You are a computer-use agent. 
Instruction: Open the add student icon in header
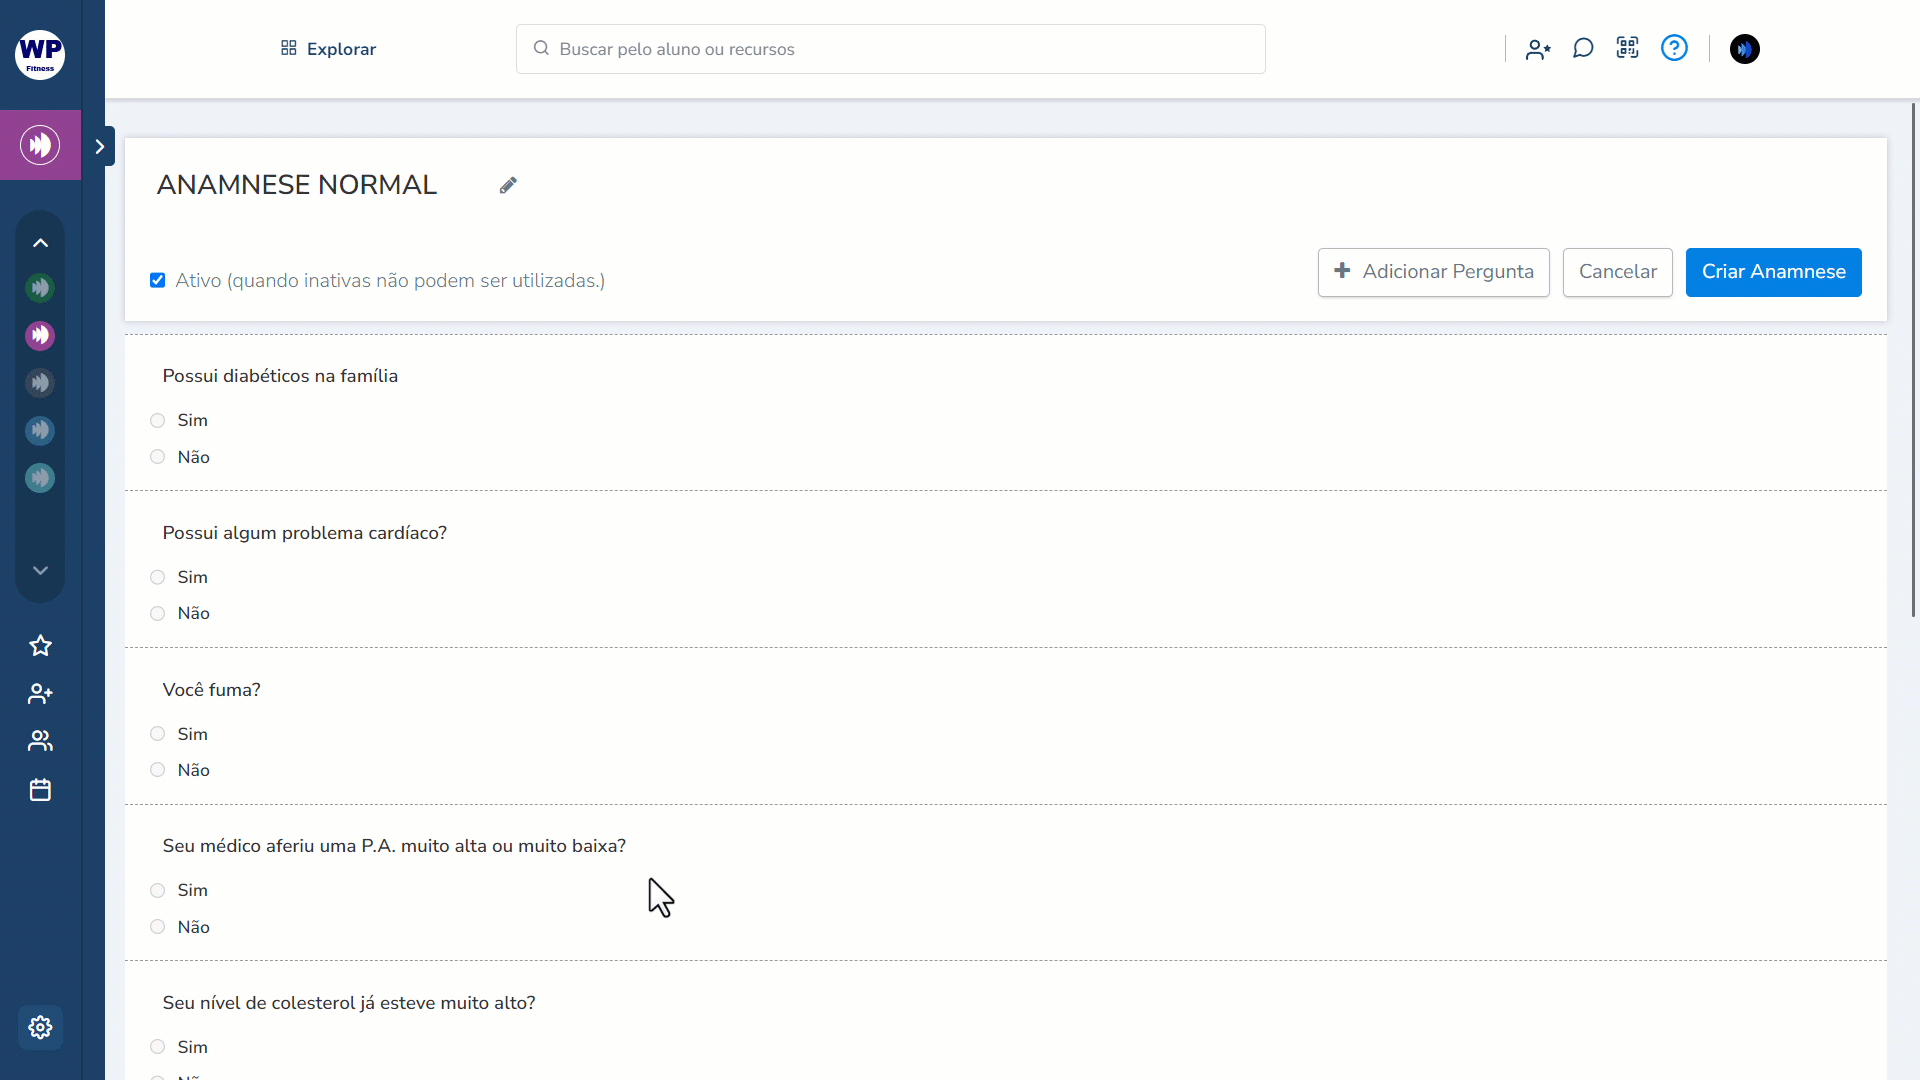click(x=1538, y=49)
